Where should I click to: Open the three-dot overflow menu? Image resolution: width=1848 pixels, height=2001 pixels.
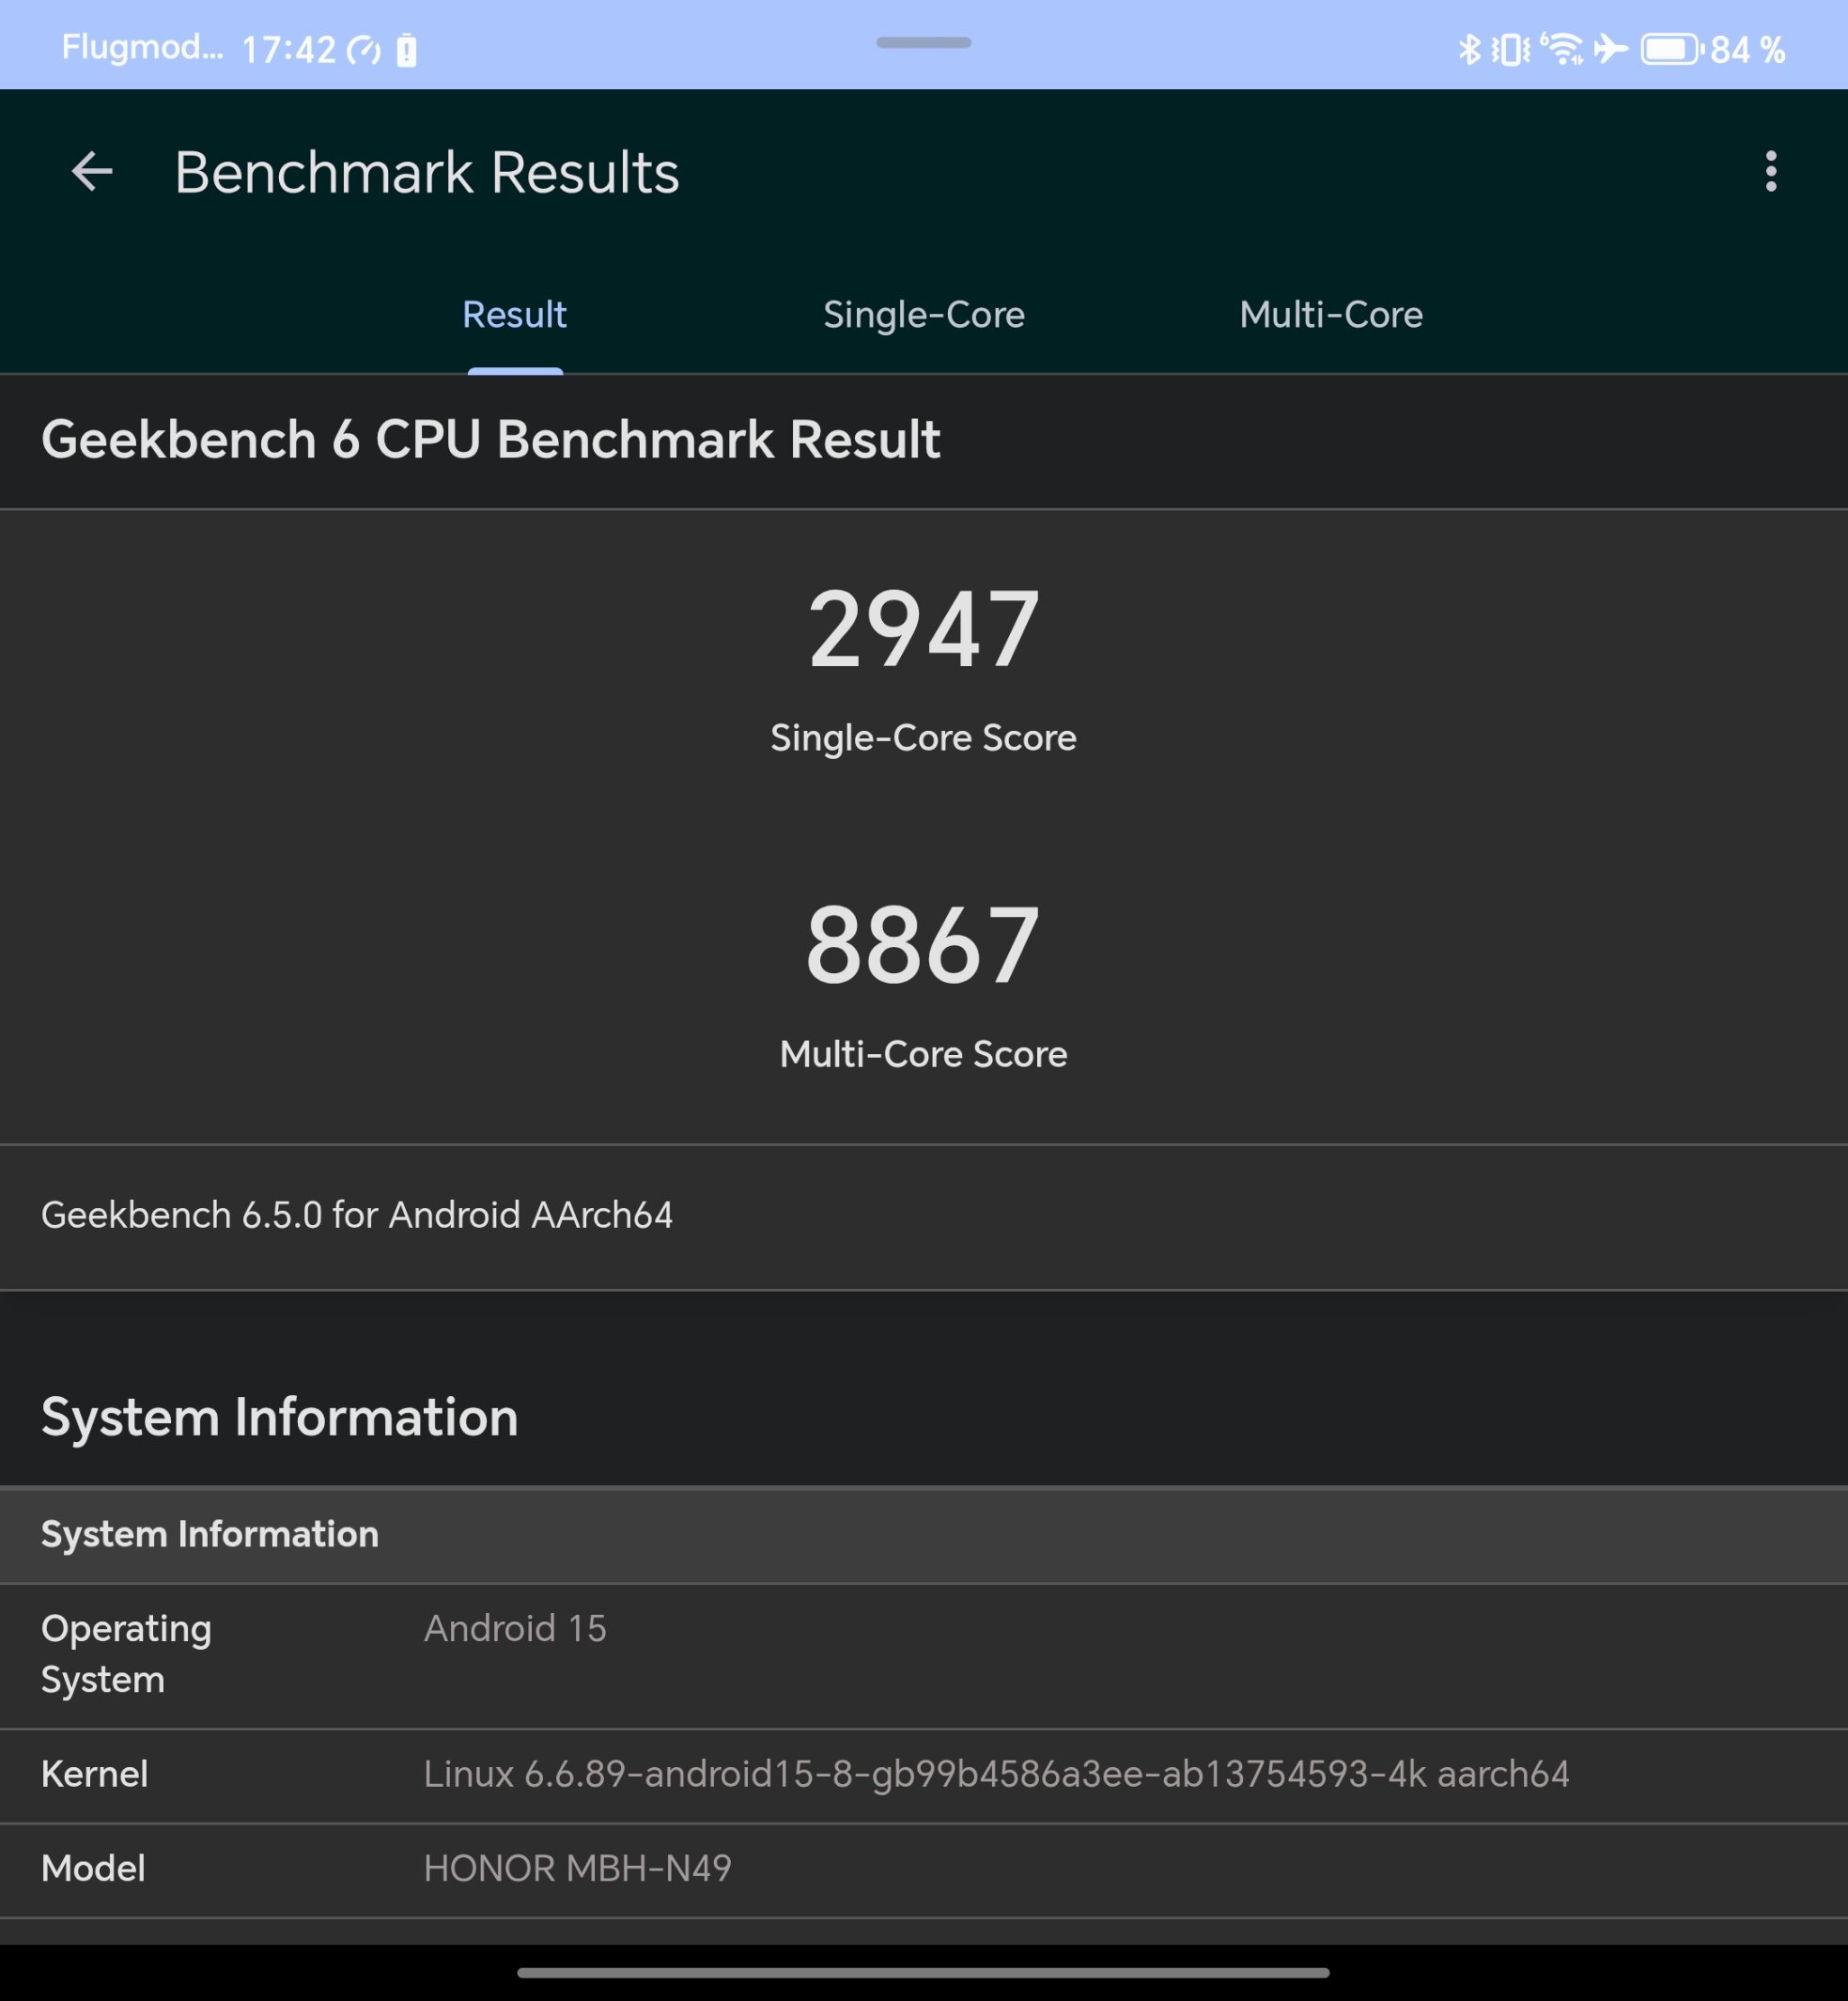pos(1770,172)
